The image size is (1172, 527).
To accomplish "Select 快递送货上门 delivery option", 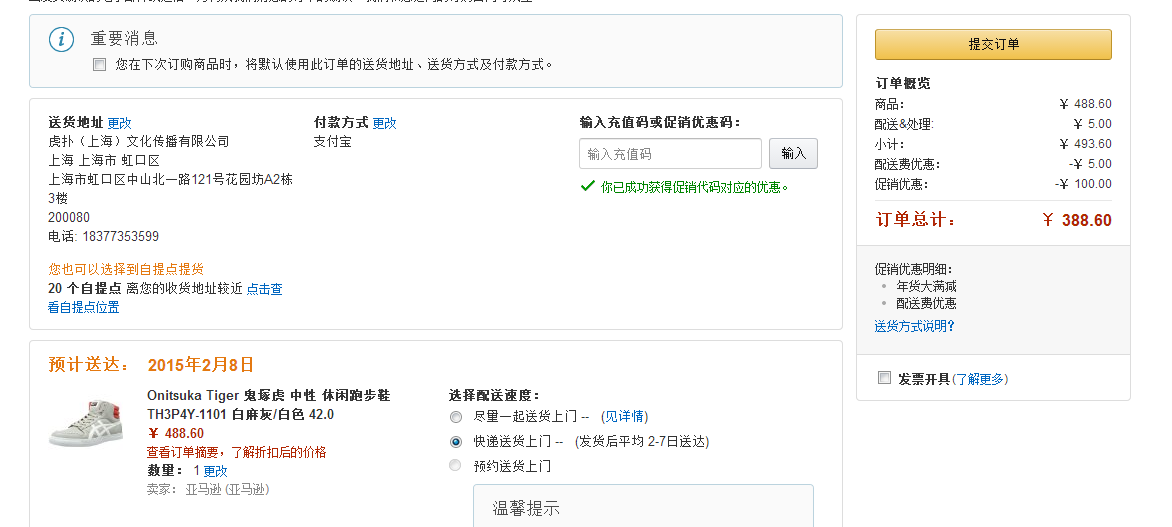I will [455, 442].
